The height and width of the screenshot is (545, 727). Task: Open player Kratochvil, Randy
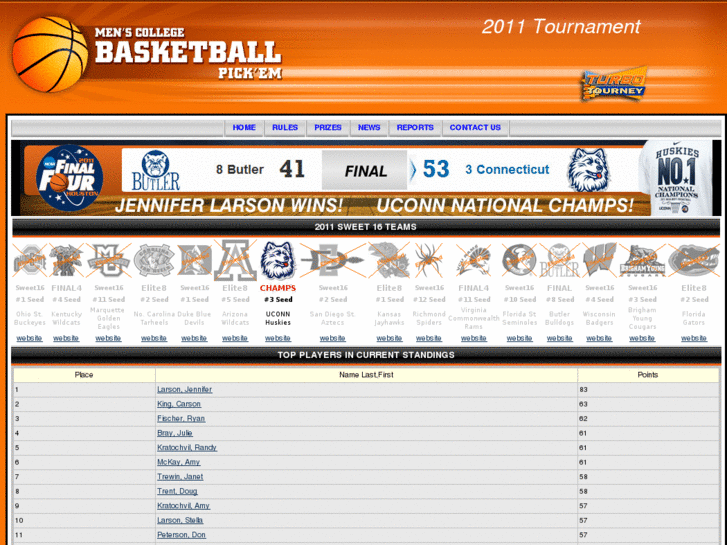[187, 448]
